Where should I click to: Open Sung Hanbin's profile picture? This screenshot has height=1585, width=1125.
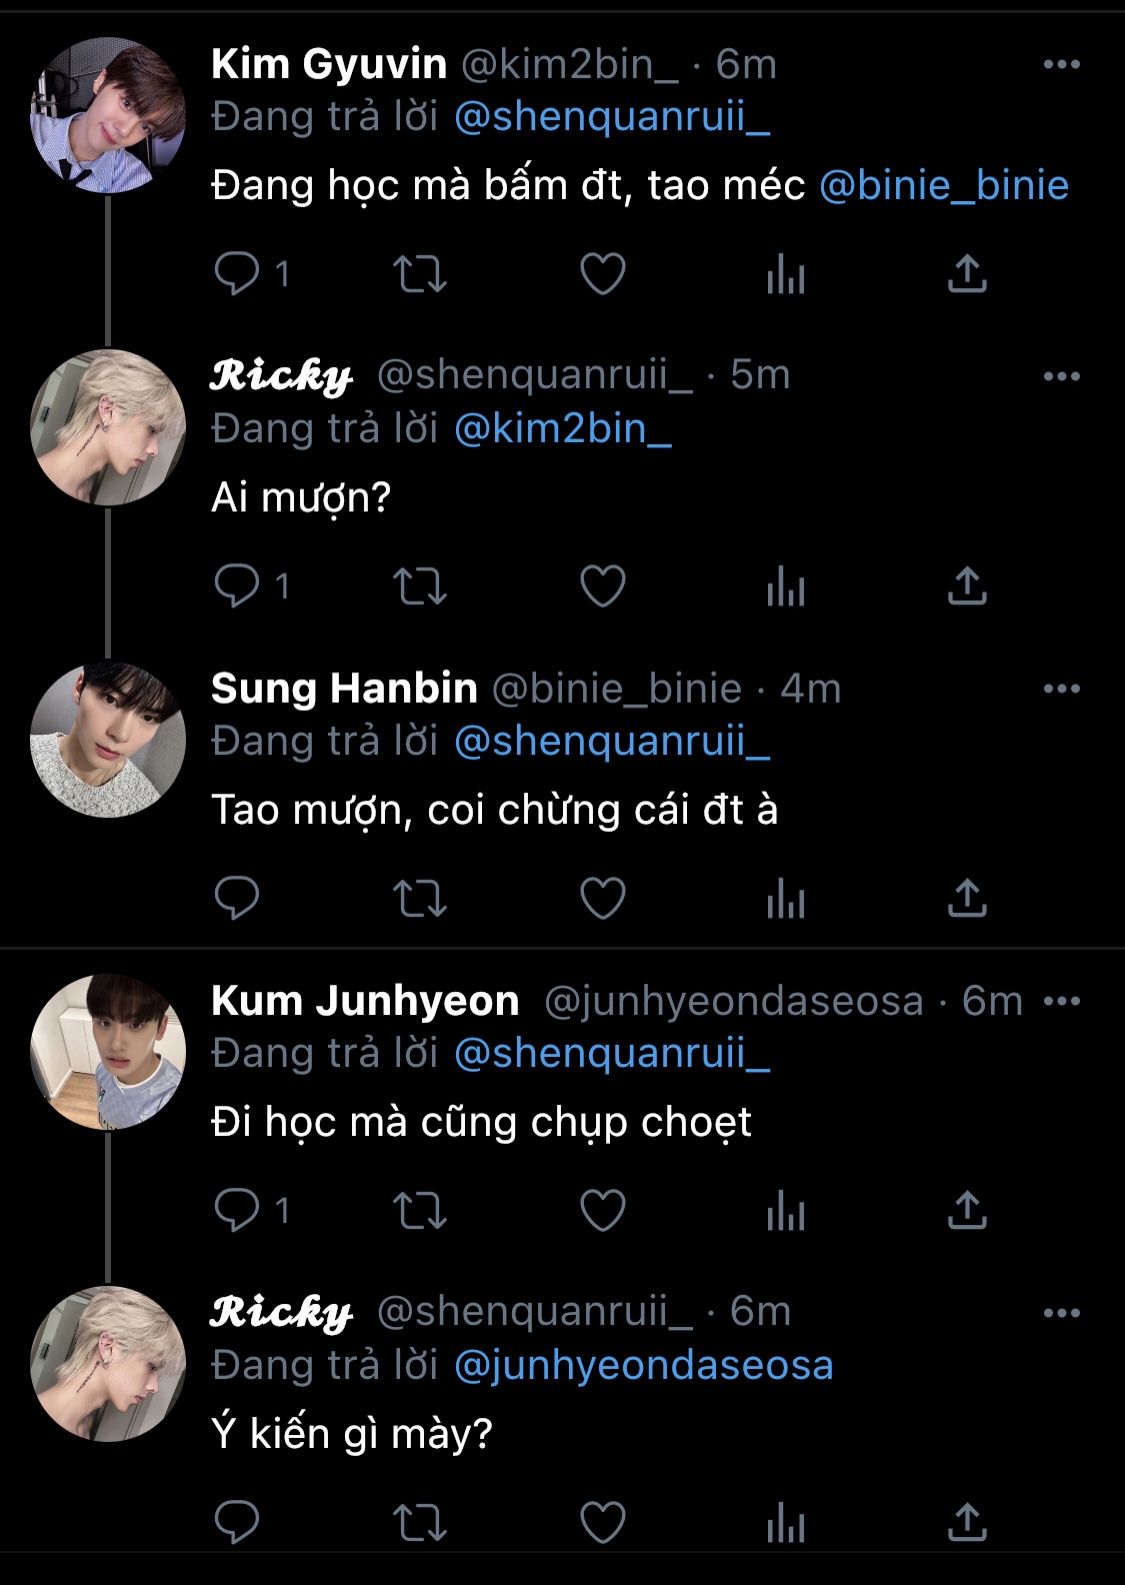(108, 740)
